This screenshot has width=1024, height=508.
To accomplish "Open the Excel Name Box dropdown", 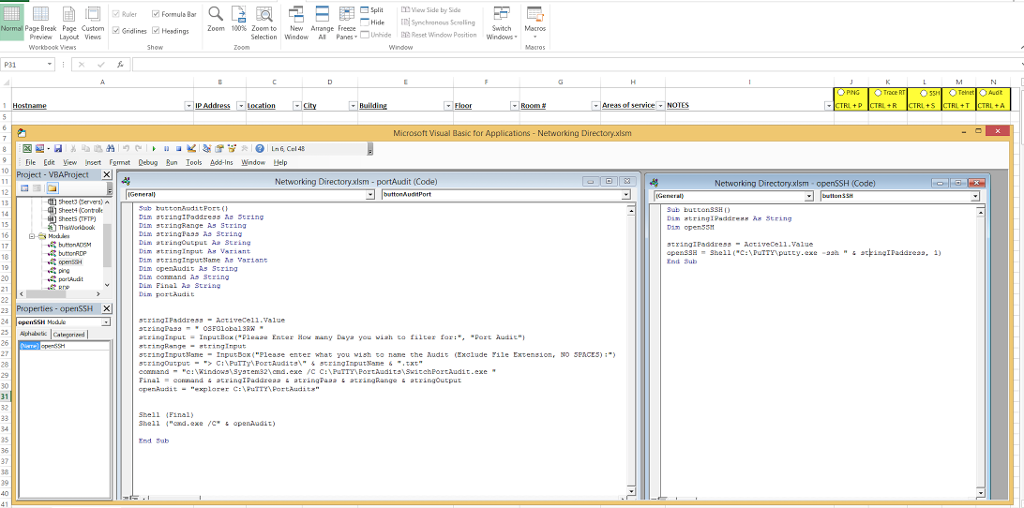I will click(x=50, y=65).
